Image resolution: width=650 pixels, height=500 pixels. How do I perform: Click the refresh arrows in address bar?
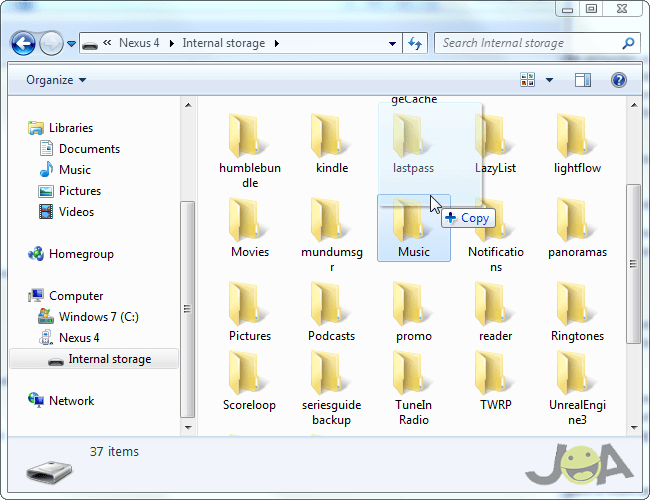415,43
